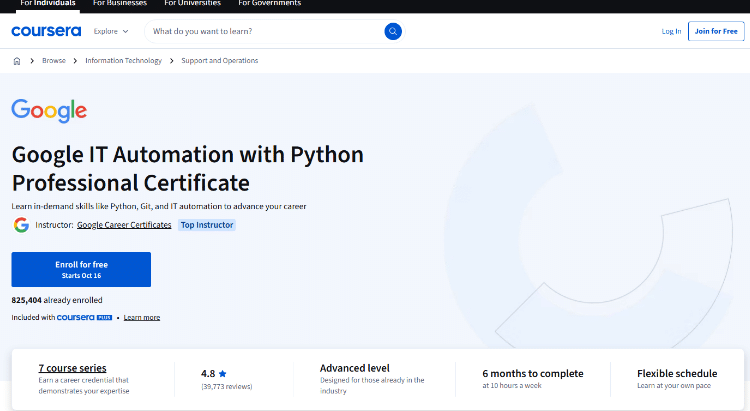Click the Join for Free button
This screenshot has width=750, height=411.
point(716,31)
